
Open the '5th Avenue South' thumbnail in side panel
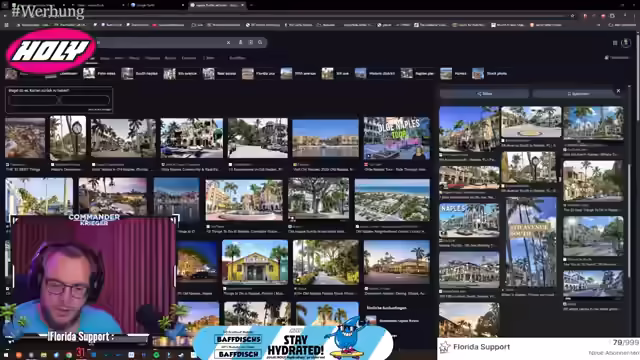click(x=531, y=242)
